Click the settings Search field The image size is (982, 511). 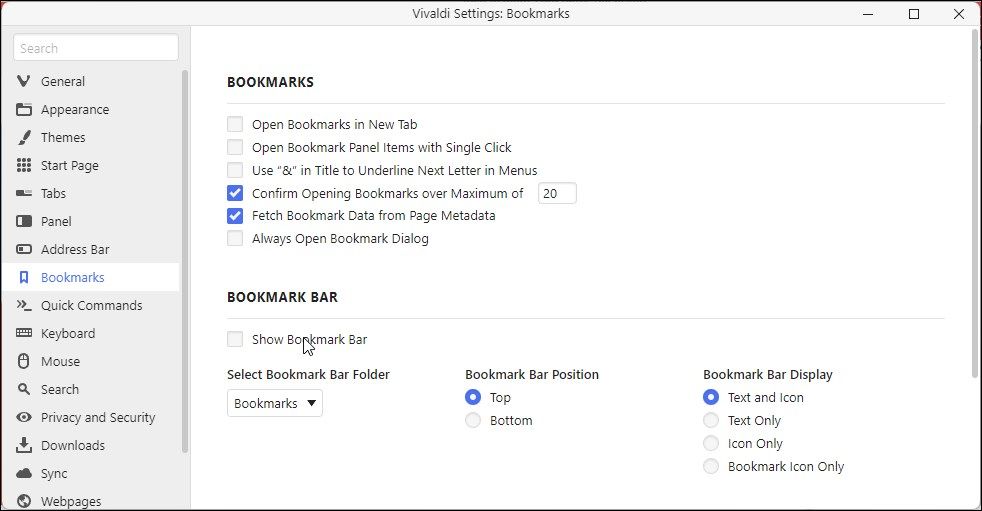(96, 48)
